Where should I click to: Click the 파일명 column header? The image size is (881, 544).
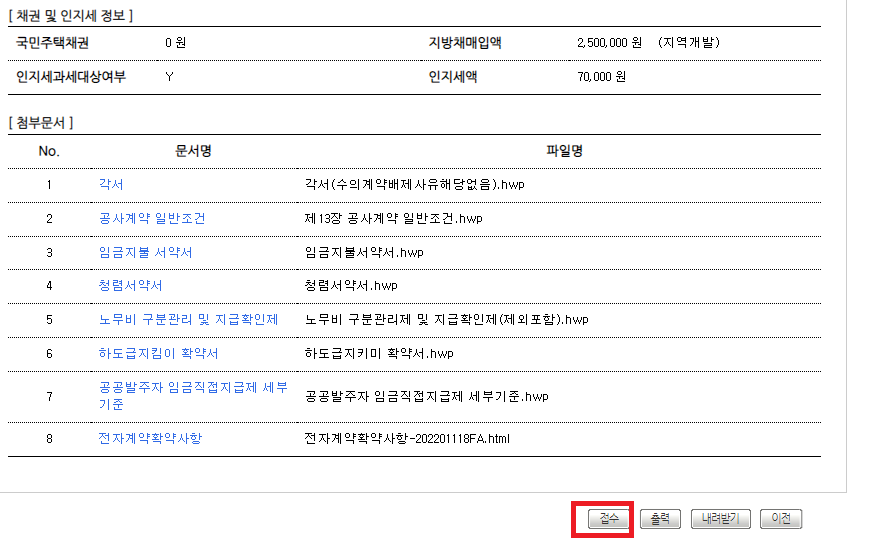564,151
